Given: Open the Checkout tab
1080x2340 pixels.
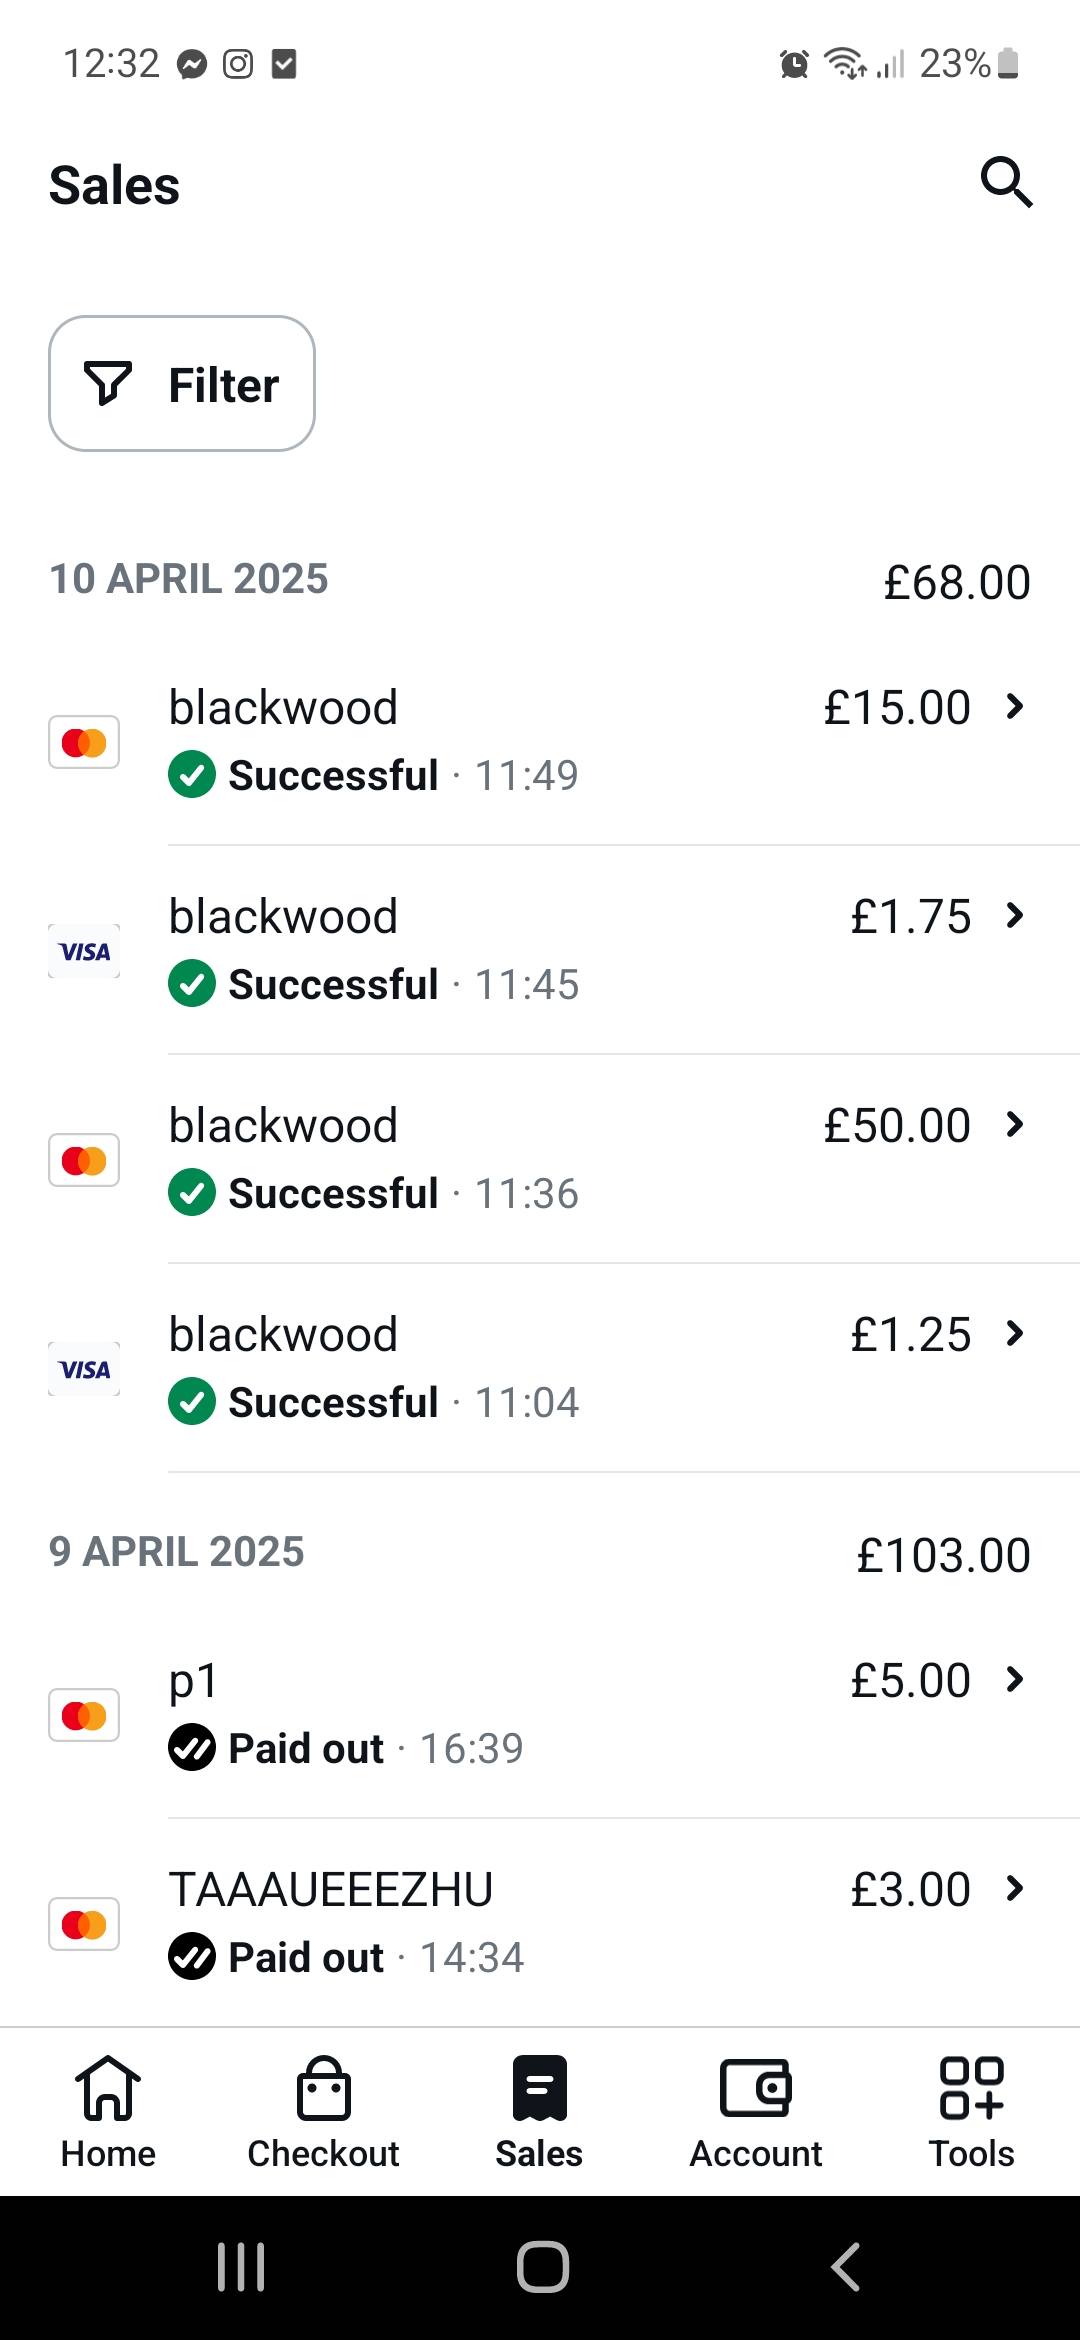Looking at the screenshot, I should click(323, 2112).
